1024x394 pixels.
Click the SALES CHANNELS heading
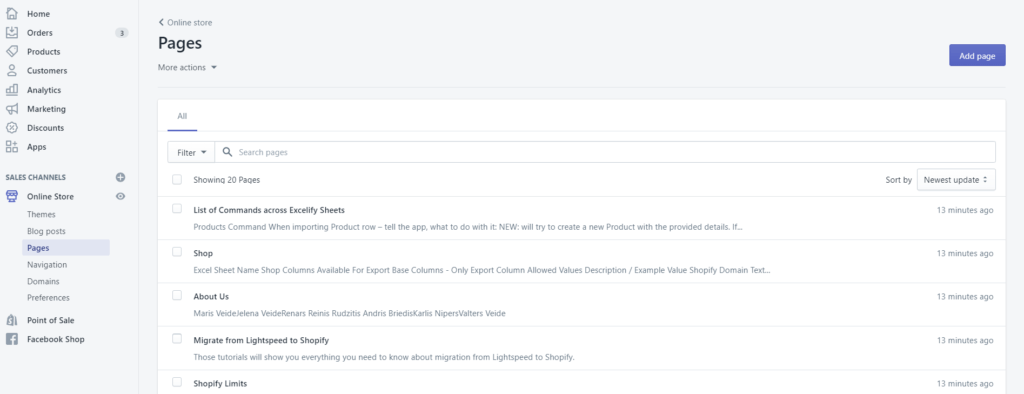(x=36, y=177)
